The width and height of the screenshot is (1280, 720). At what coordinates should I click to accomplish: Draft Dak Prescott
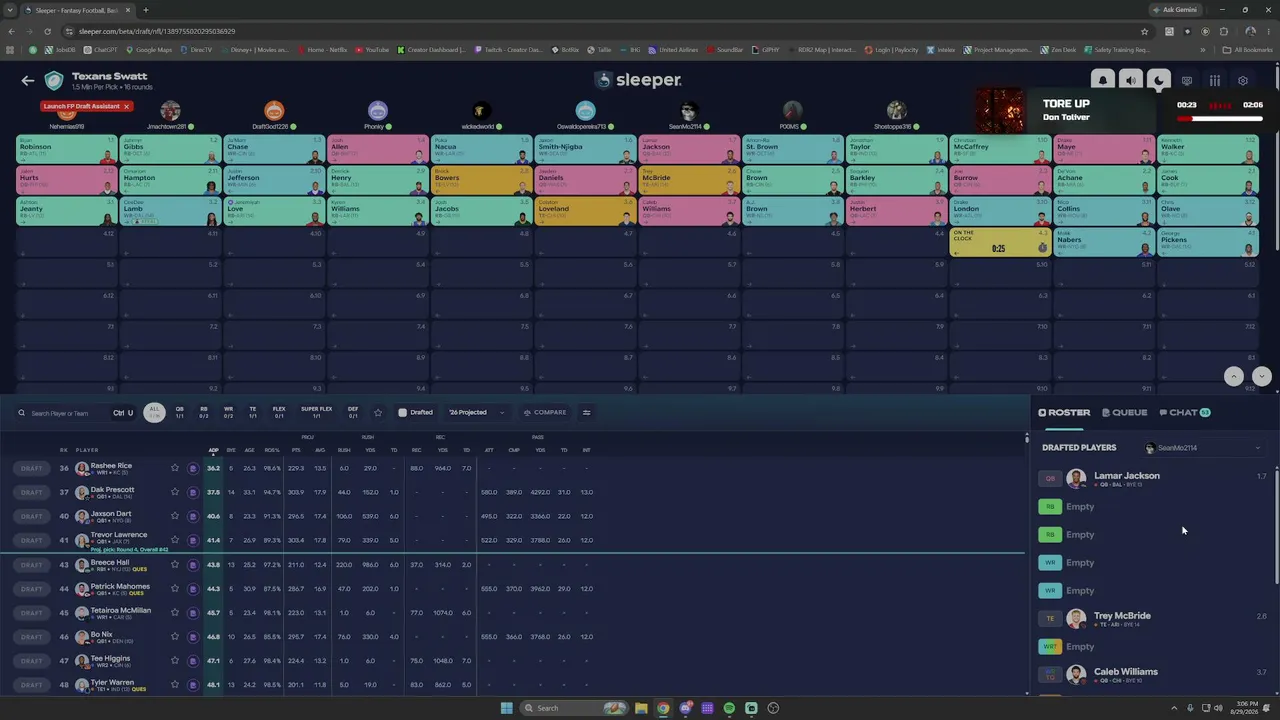(x=32, y=492)
